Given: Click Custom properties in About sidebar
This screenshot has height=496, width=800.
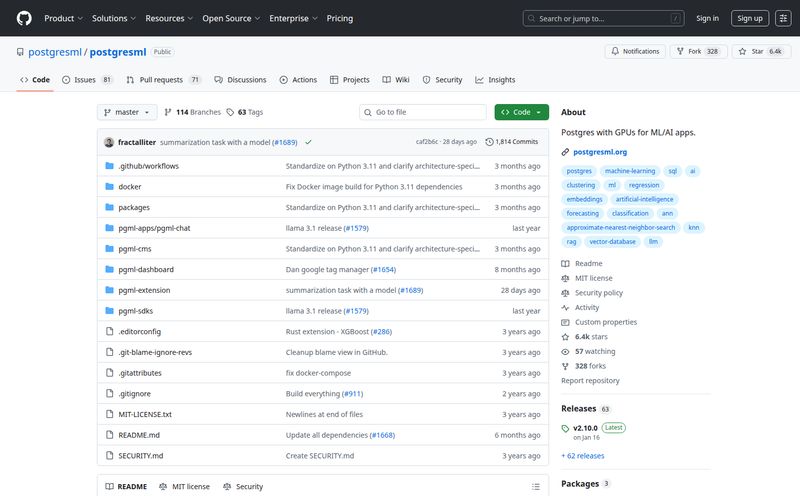Looking at the screenshot, I should (606, 323).
